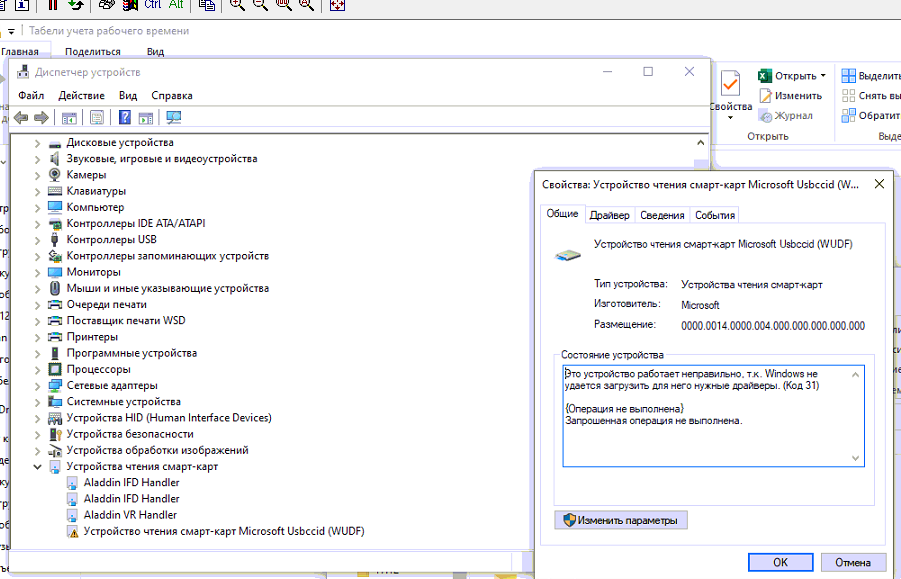Screen dimensions: 901x579
Task: Click the Network adapters category icon
Action: [55, 385]
